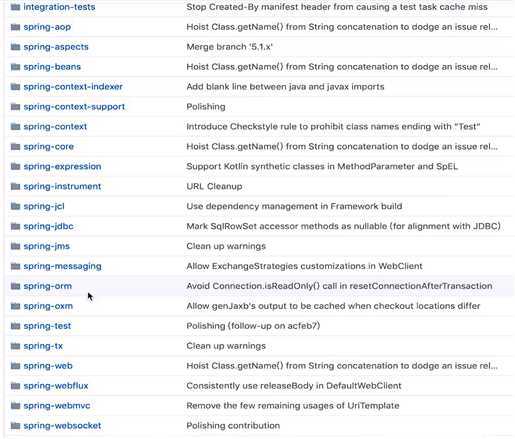Open the 'Support Kotlin synthetic classes' commit

[x=322, y=166]
